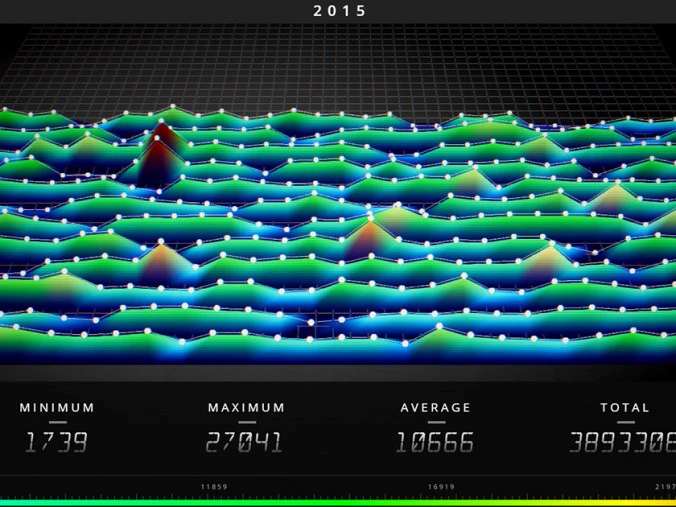Click the green-to-yellow color scale bar
This screenshot has height=507, width=676.
(338, 503)
